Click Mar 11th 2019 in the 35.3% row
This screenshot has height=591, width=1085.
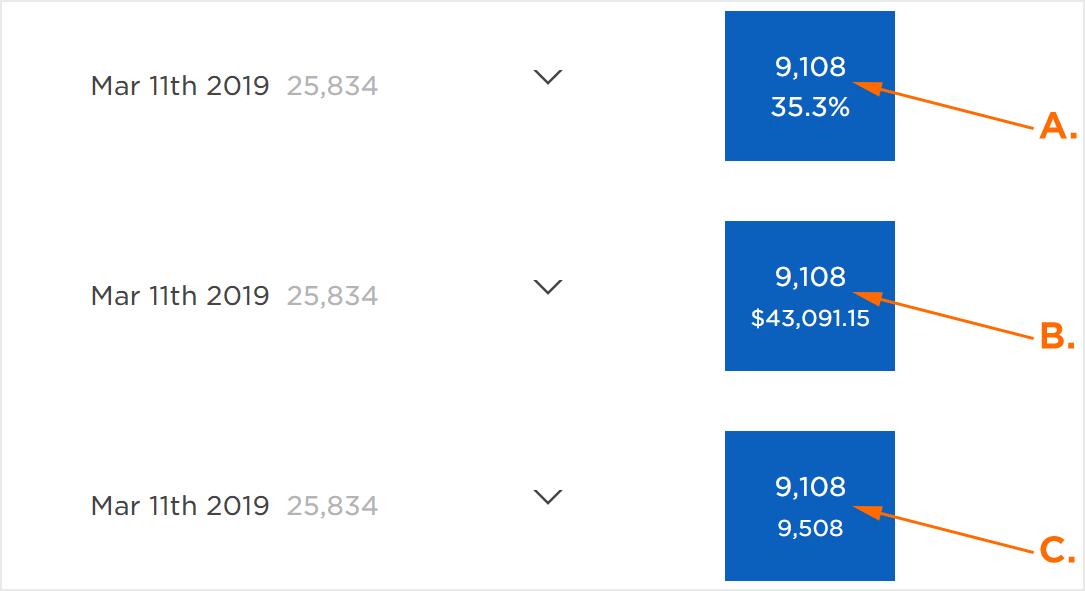(180, 86)
